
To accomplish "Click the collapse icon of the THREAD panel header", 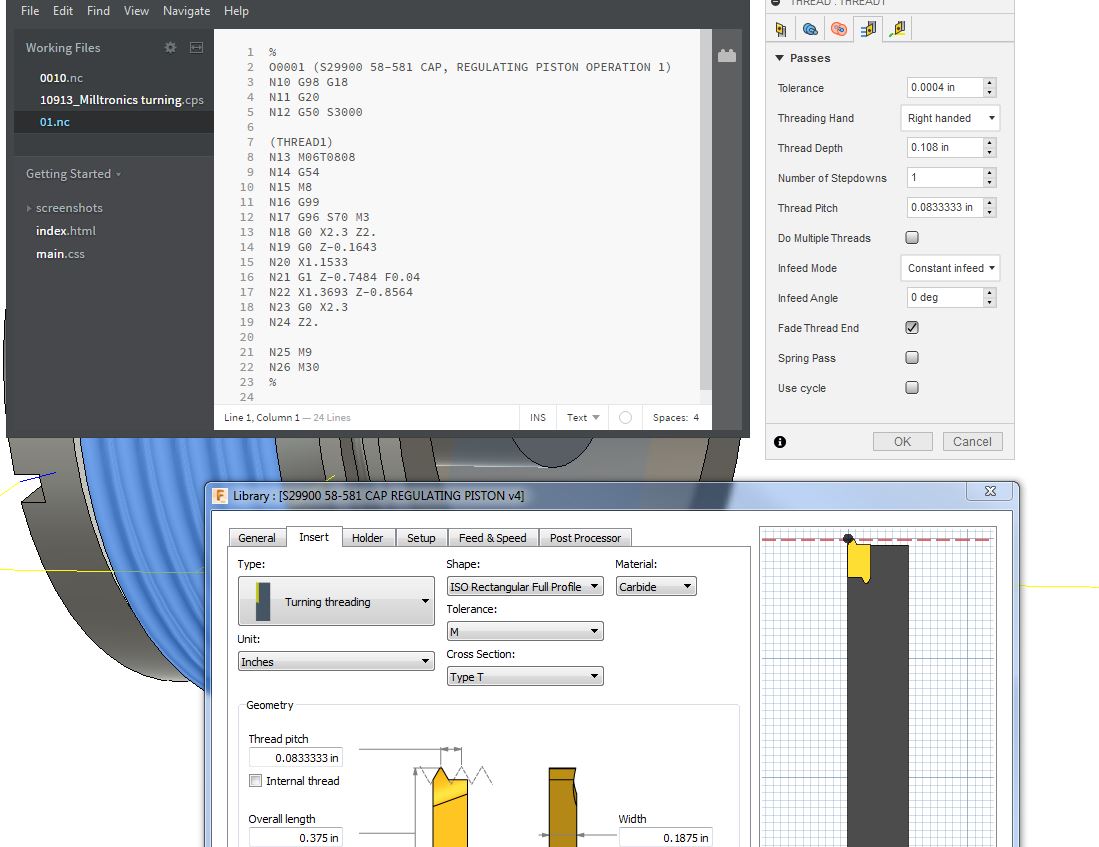I will 775,3.
